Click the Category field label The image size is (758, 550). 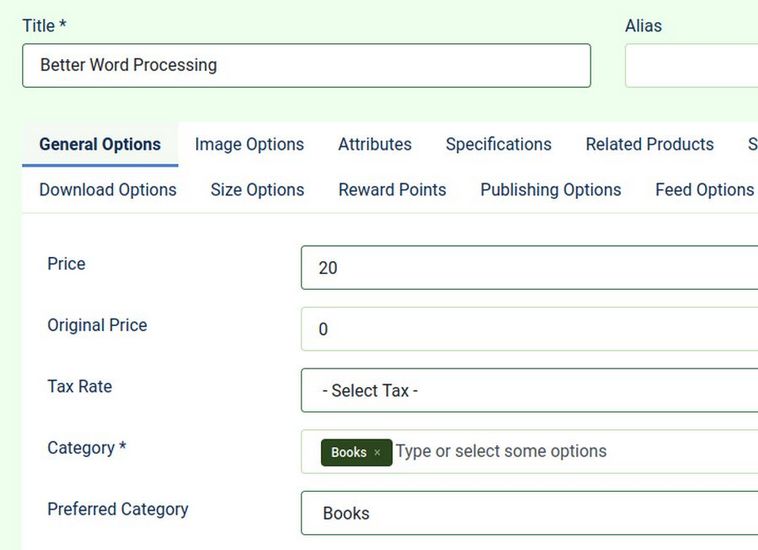pyautogui.click(x=86, y=448)
